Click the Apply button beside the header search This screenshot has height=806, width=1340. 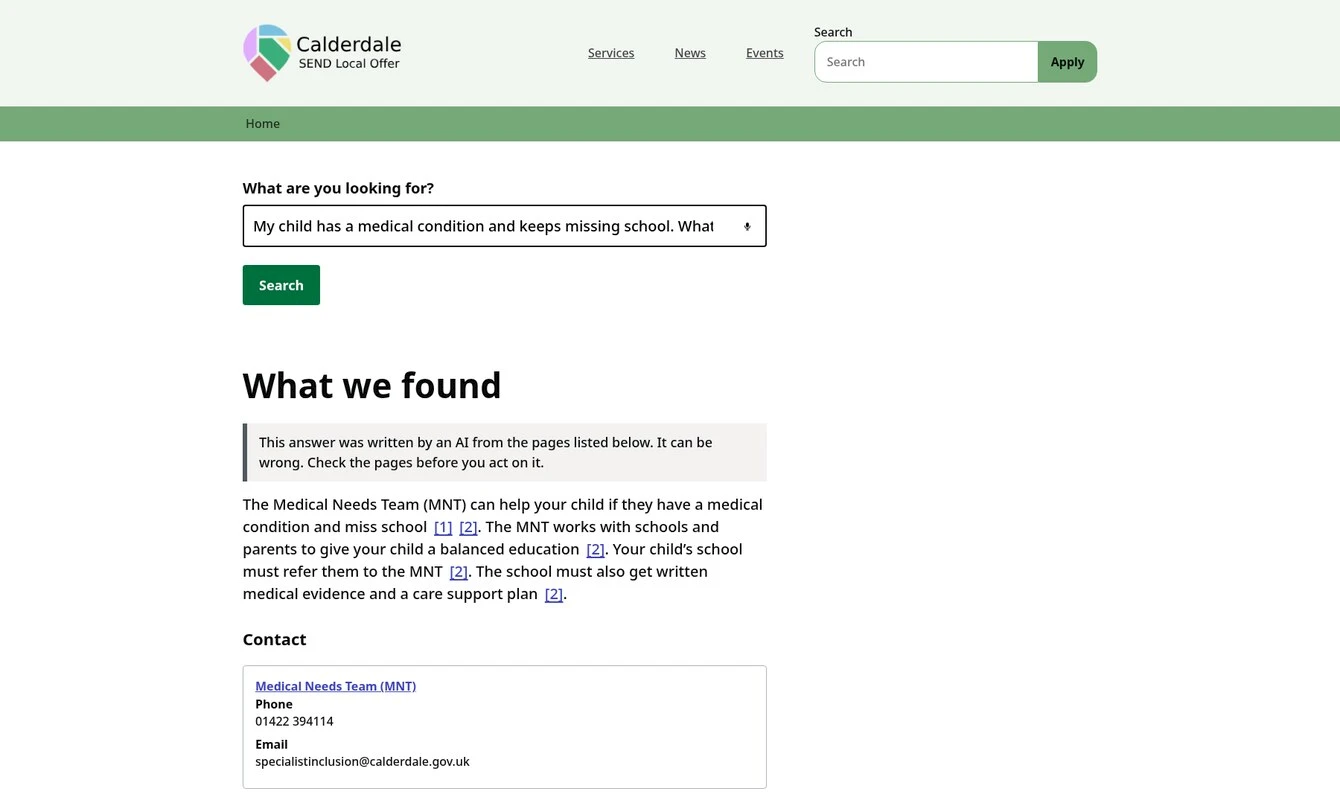pyautogui.click(x=1067, y=62)
